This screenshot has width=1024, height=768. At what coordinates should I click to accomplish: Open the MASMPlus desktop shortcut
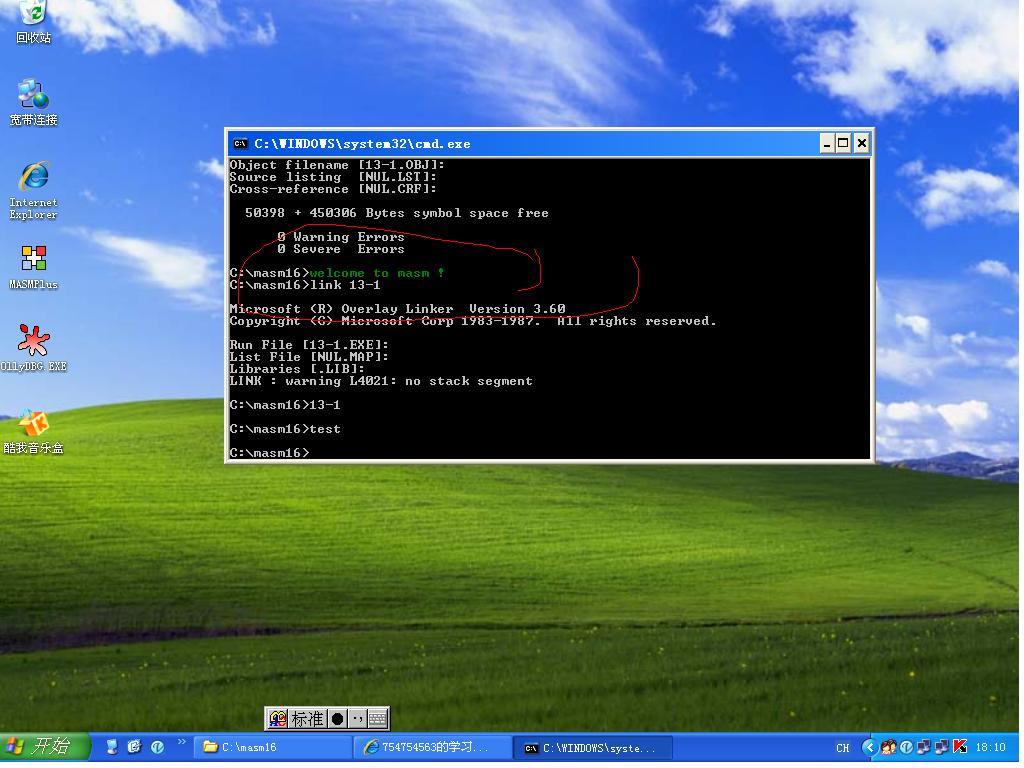coord(33,267)
